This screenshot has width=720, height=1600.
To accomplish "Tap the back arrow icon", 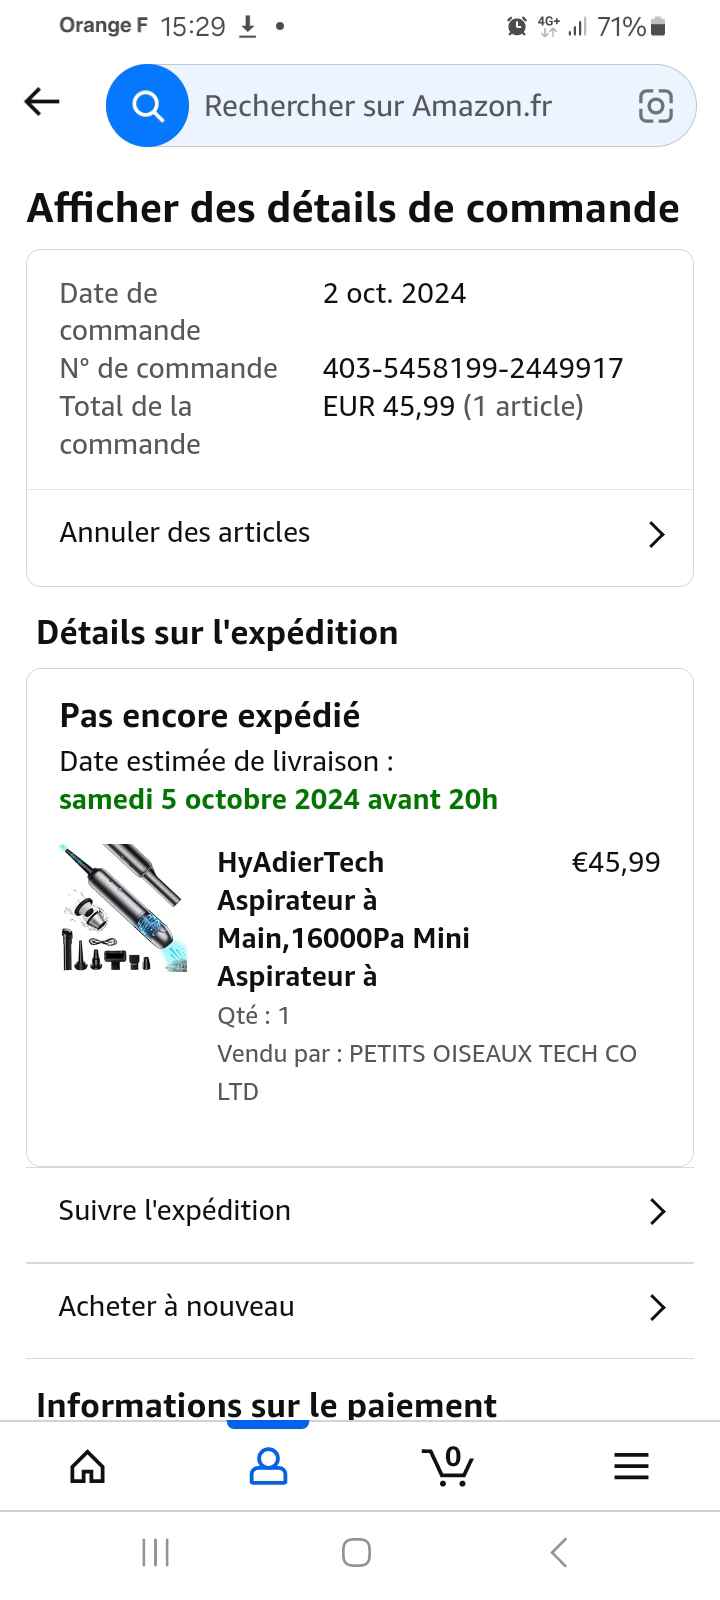I will click(x=42, y=102).
